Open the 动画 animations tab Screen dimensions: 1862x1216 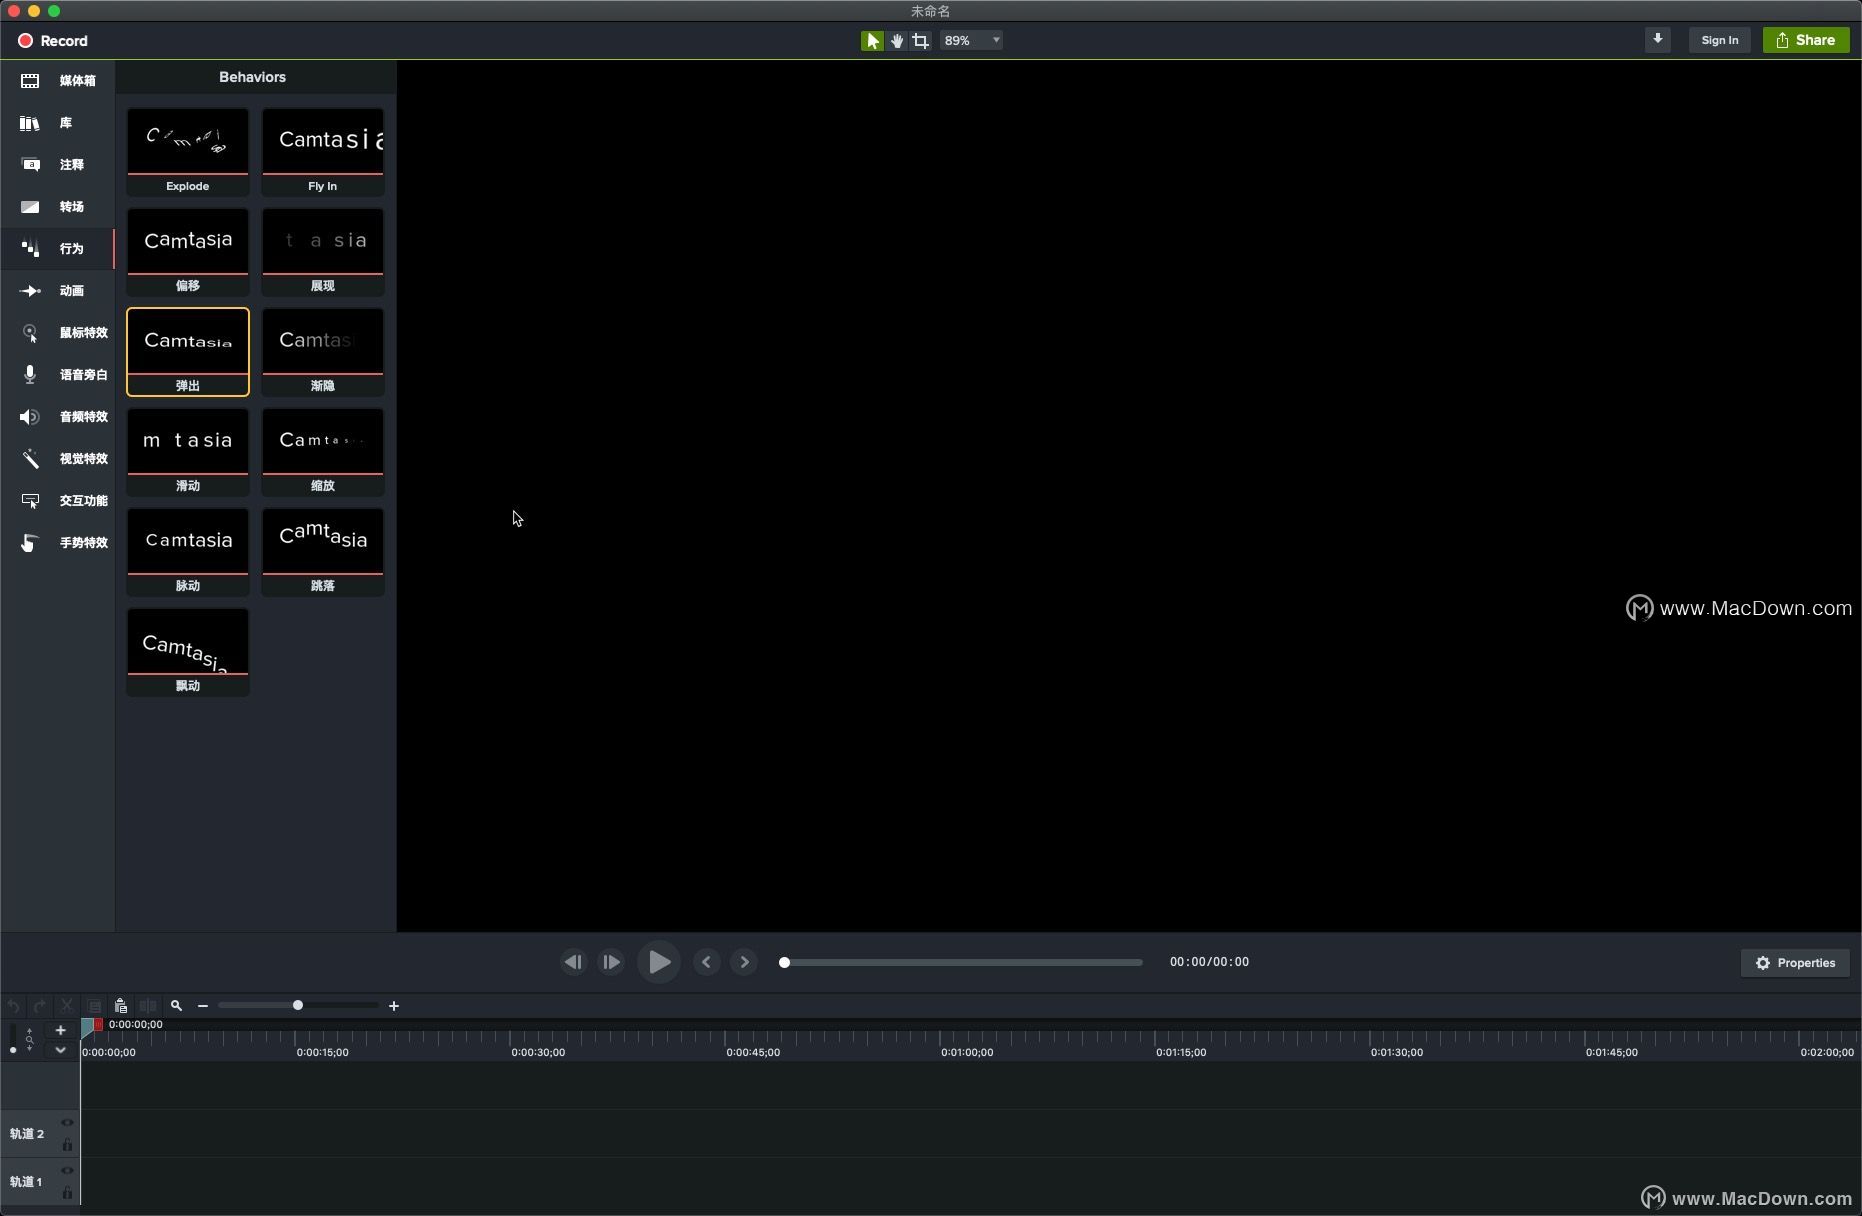coord(58,291)
